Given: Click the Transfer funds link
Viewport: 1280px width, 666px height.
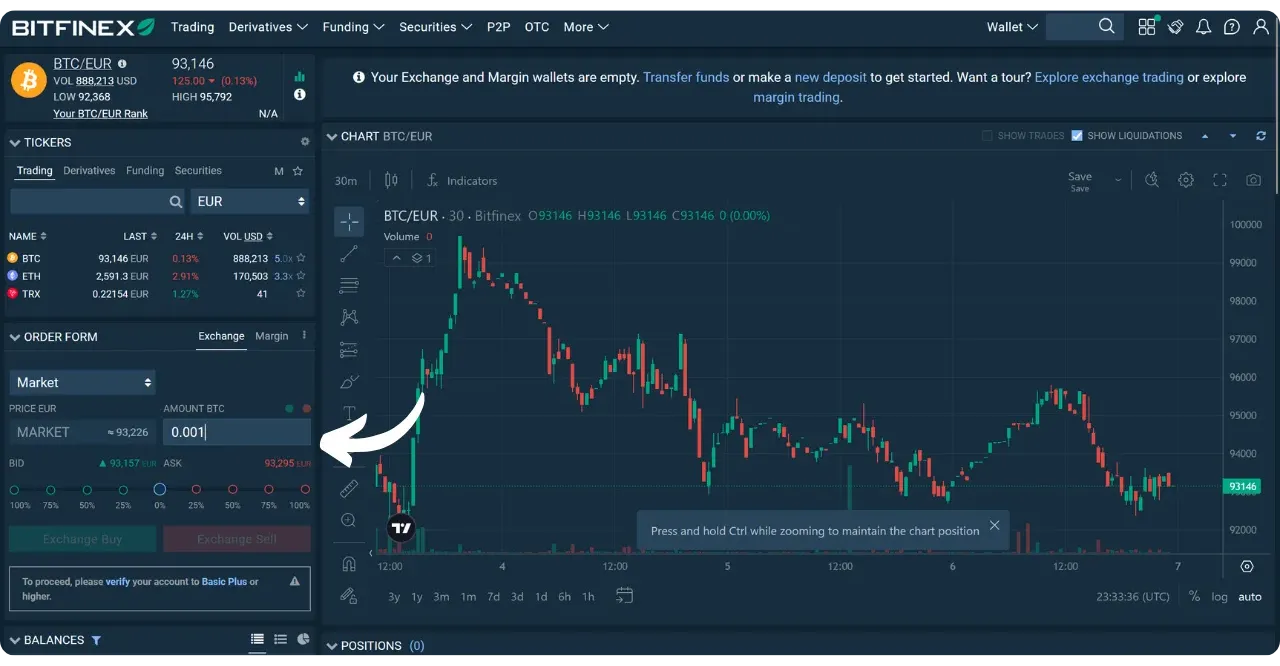Looking at the screenshot, I should (686, 76).
